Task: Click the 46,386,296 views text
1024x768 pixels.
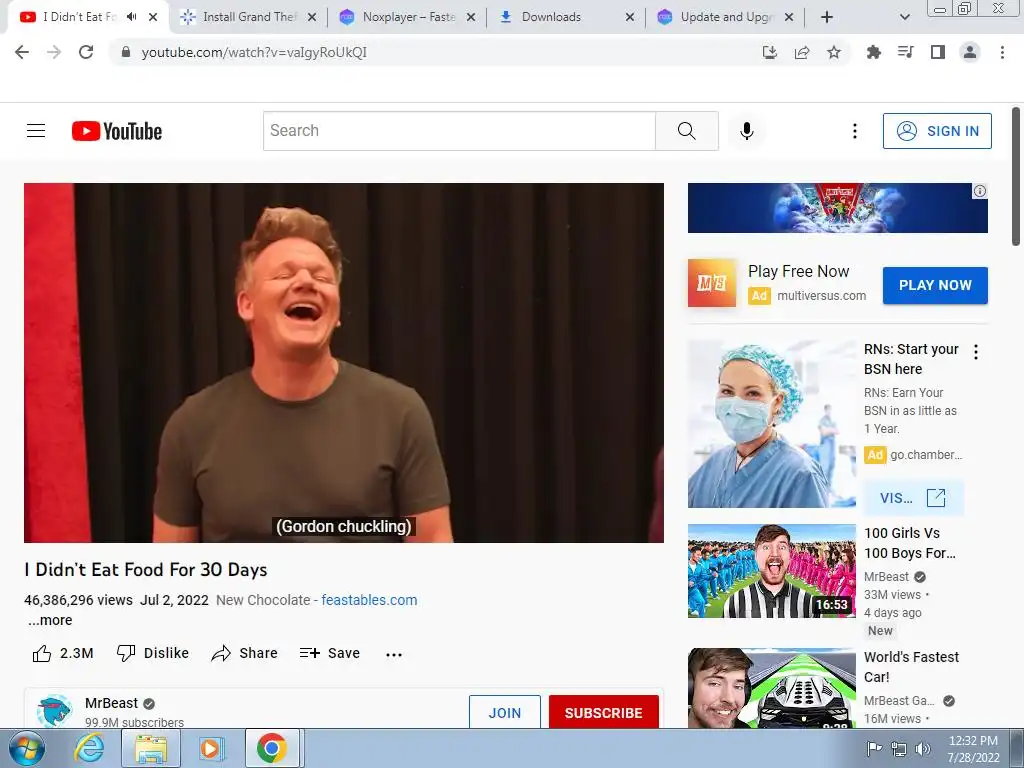Action: (x=78, y=600)
